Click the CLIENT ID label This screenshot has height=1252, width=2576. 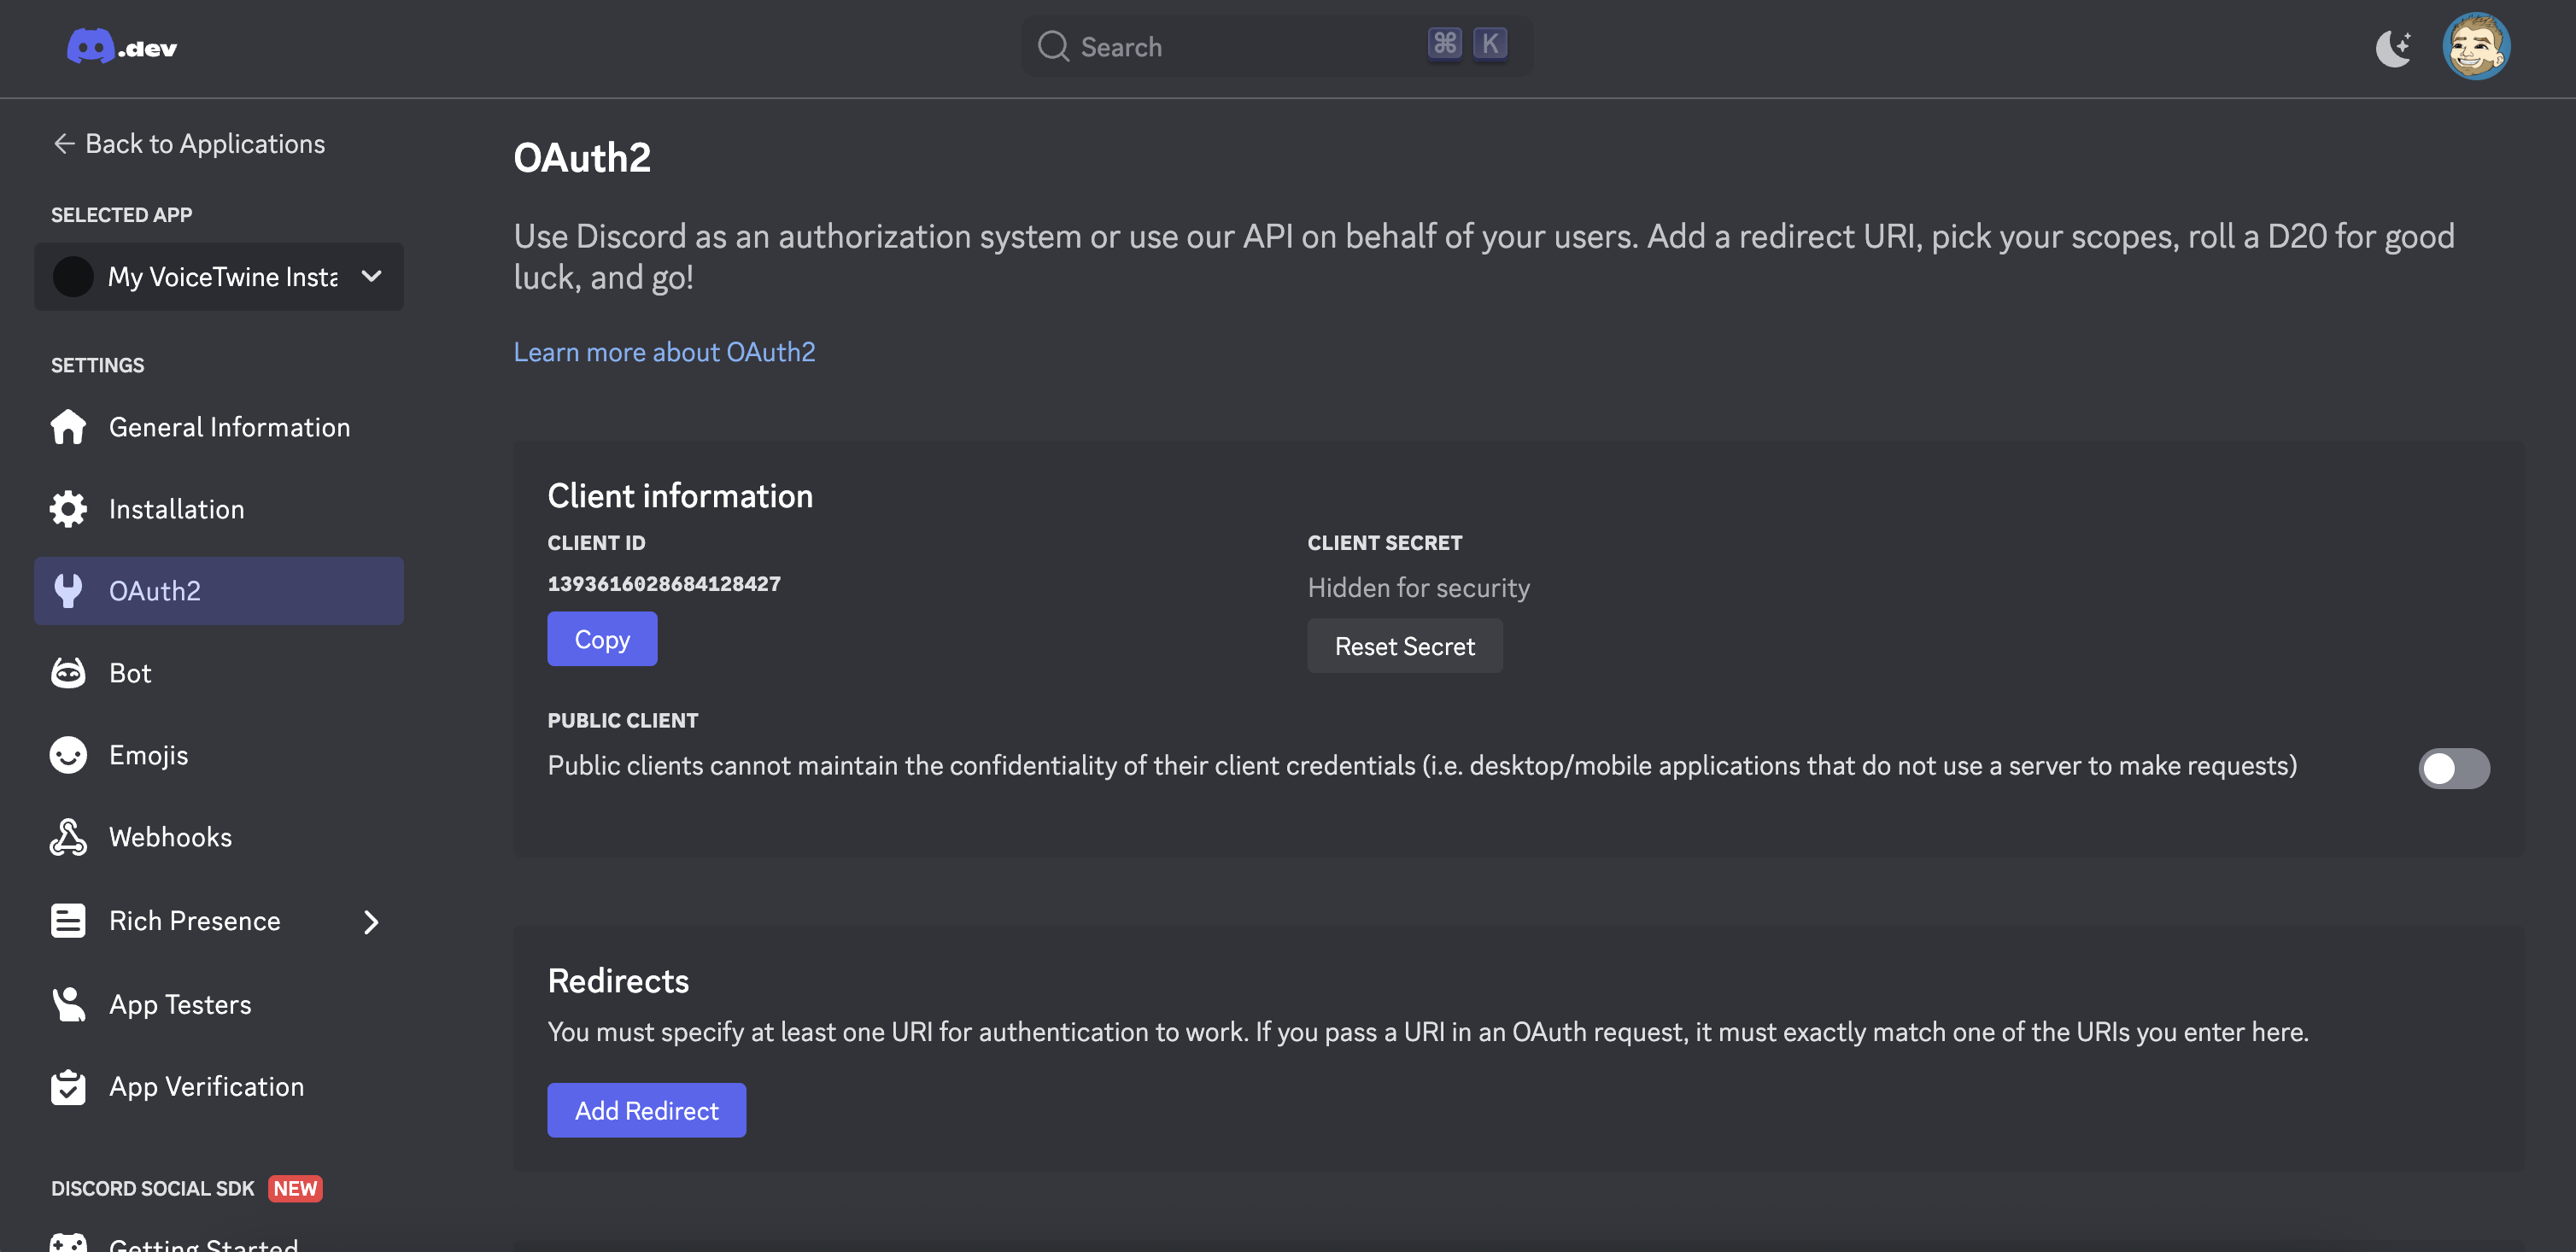[x=596, y=543]
